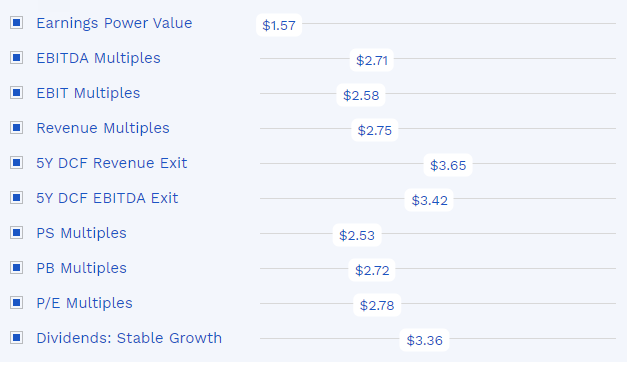Select the $3.42 DCF EBITDA marker
This screenshot has height=366, width=627.
pos(429,200)
